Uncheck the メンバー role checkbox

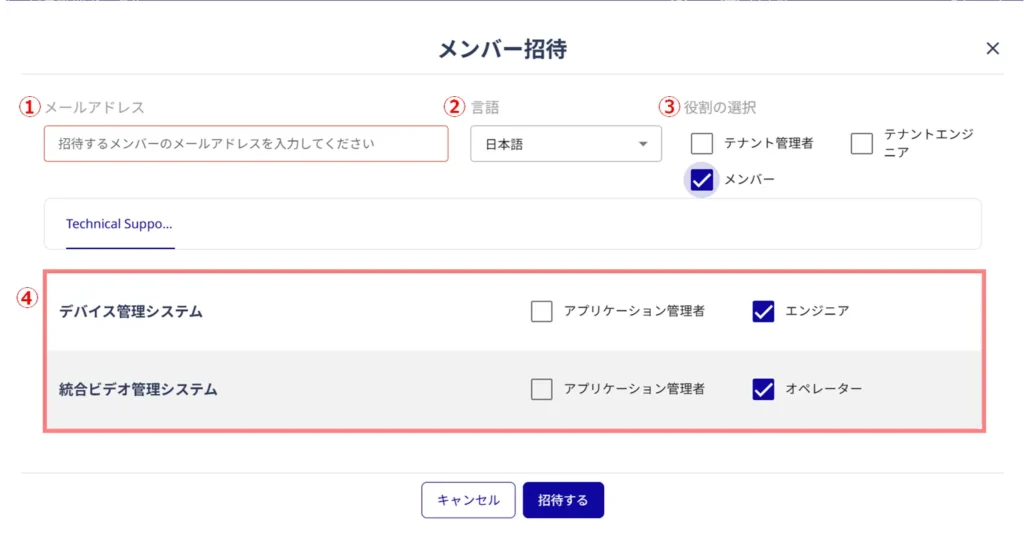pos(702,180)
